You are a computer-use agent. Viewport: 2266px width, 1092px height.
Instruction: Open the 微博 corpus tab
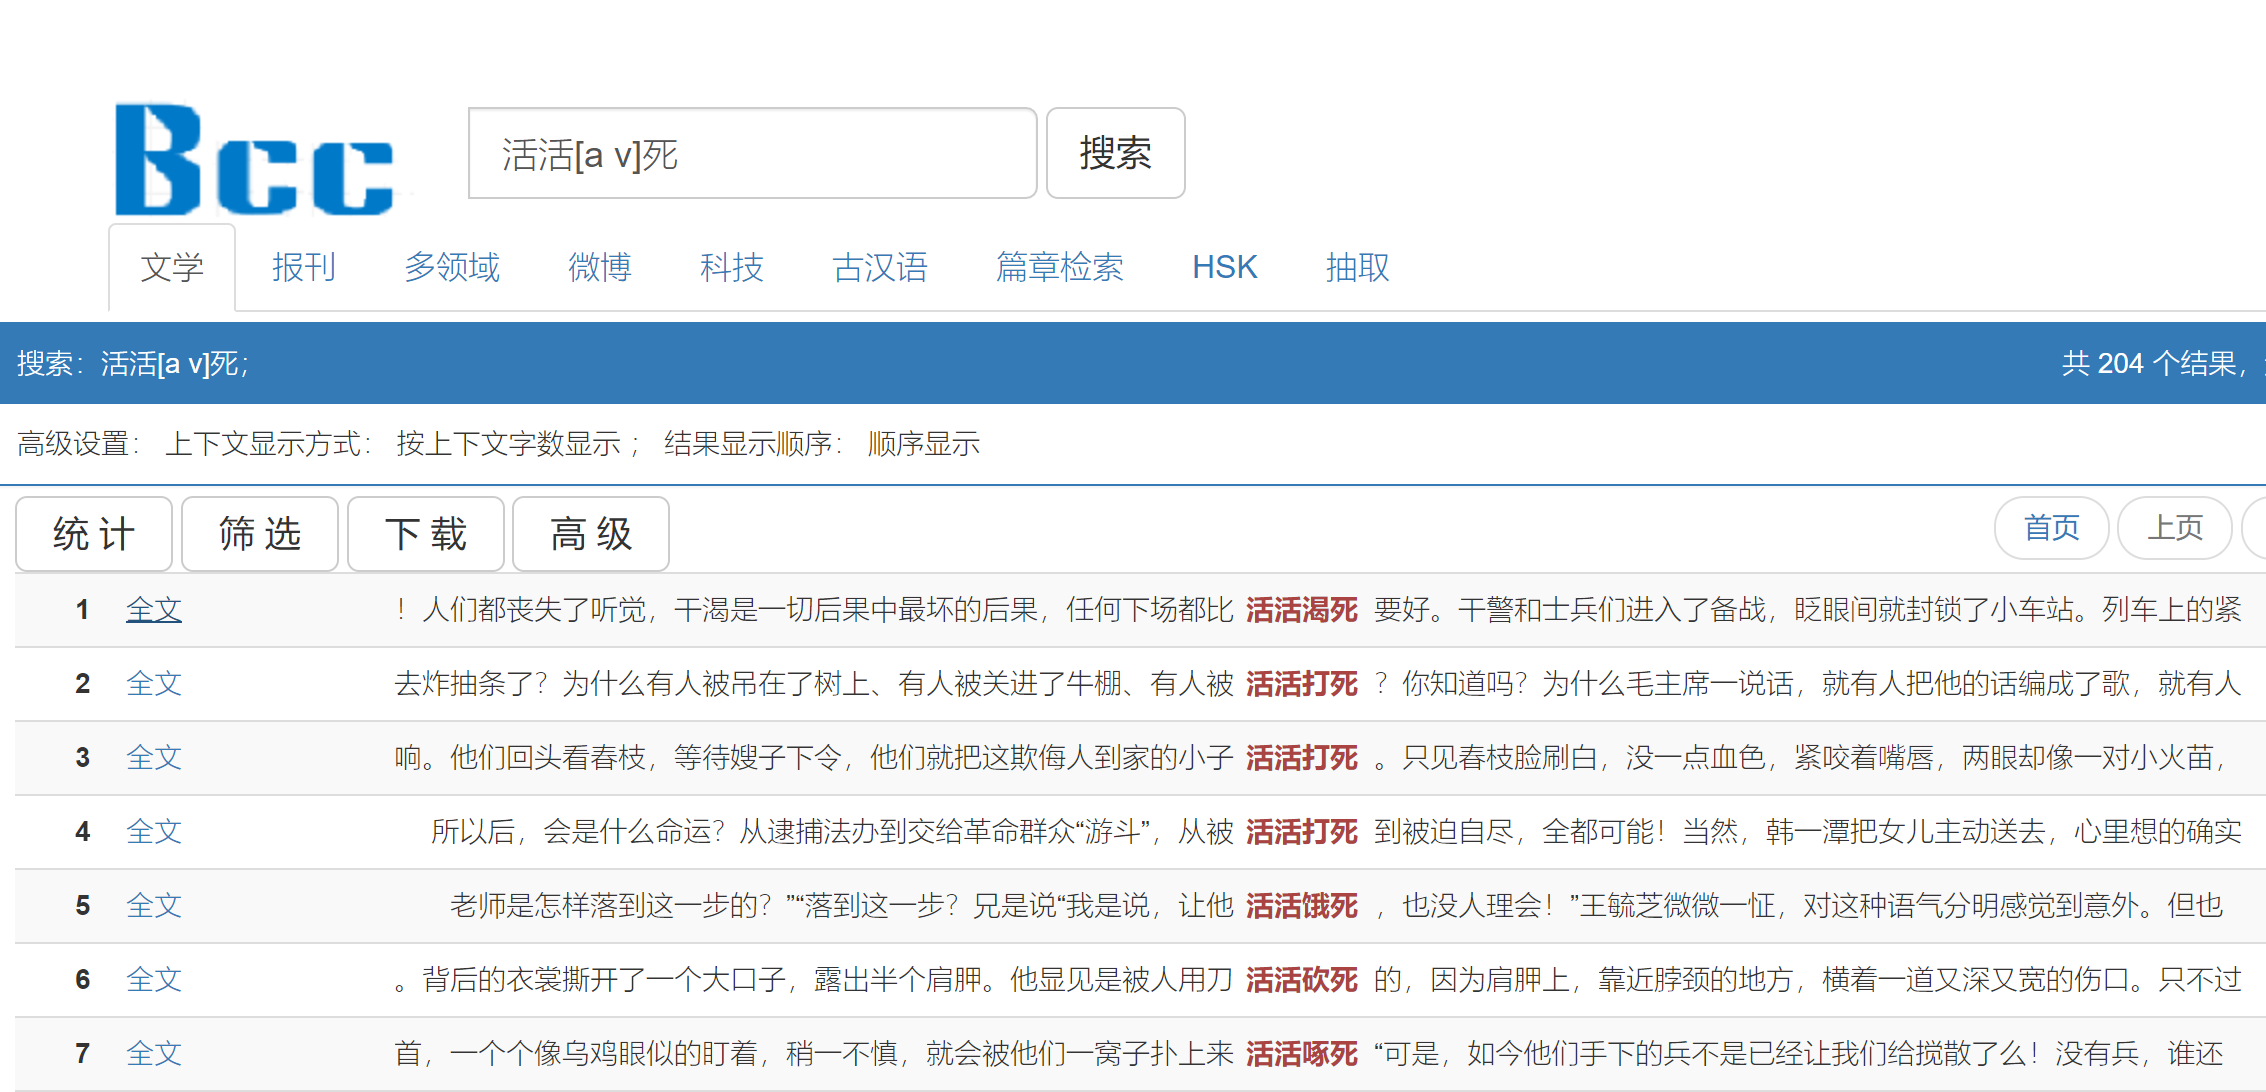599,267
